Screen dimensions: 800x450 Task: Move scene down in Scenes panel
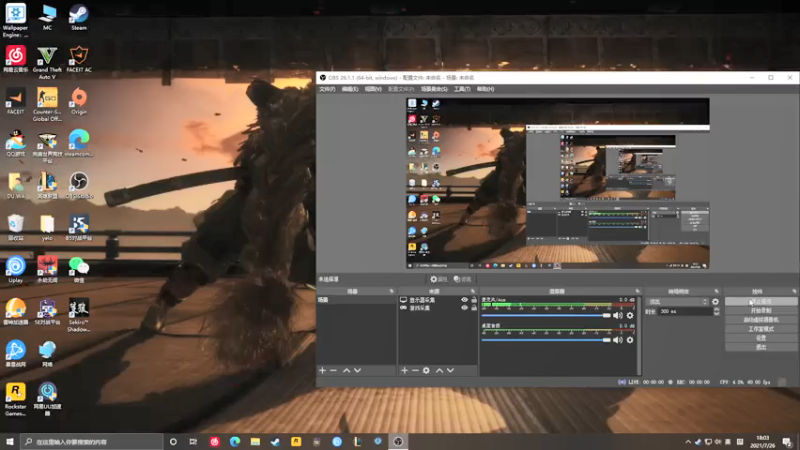pos(357,370)
